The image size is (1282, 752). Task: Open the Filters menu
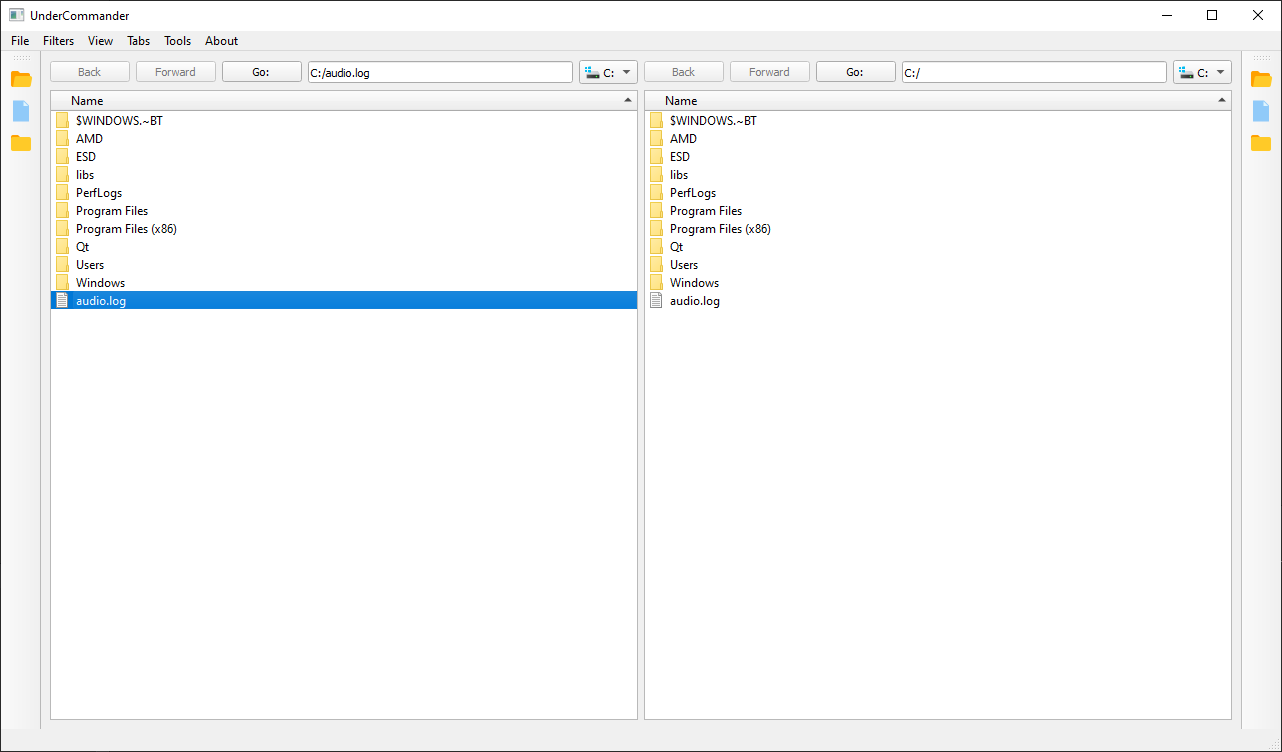tap(58, 41)
